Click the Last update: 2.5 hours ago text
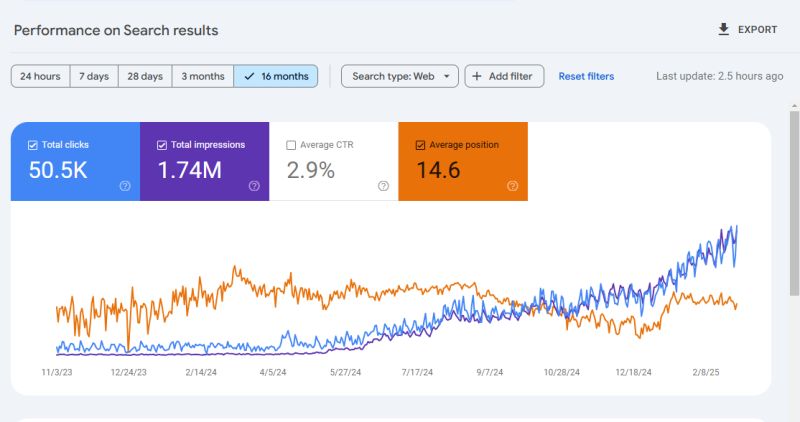This screenshot has height=422, width=800. pos(719,76)
